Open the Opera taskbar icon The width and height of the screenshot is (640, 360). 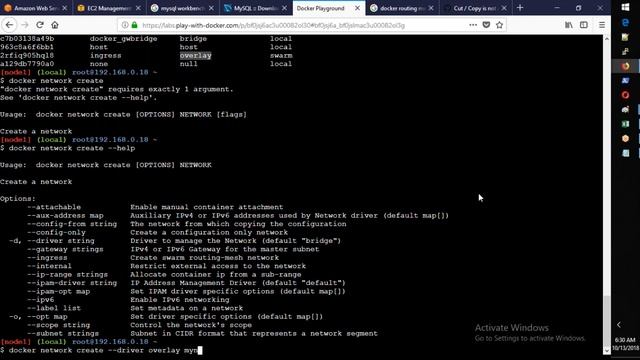(625, 95)
